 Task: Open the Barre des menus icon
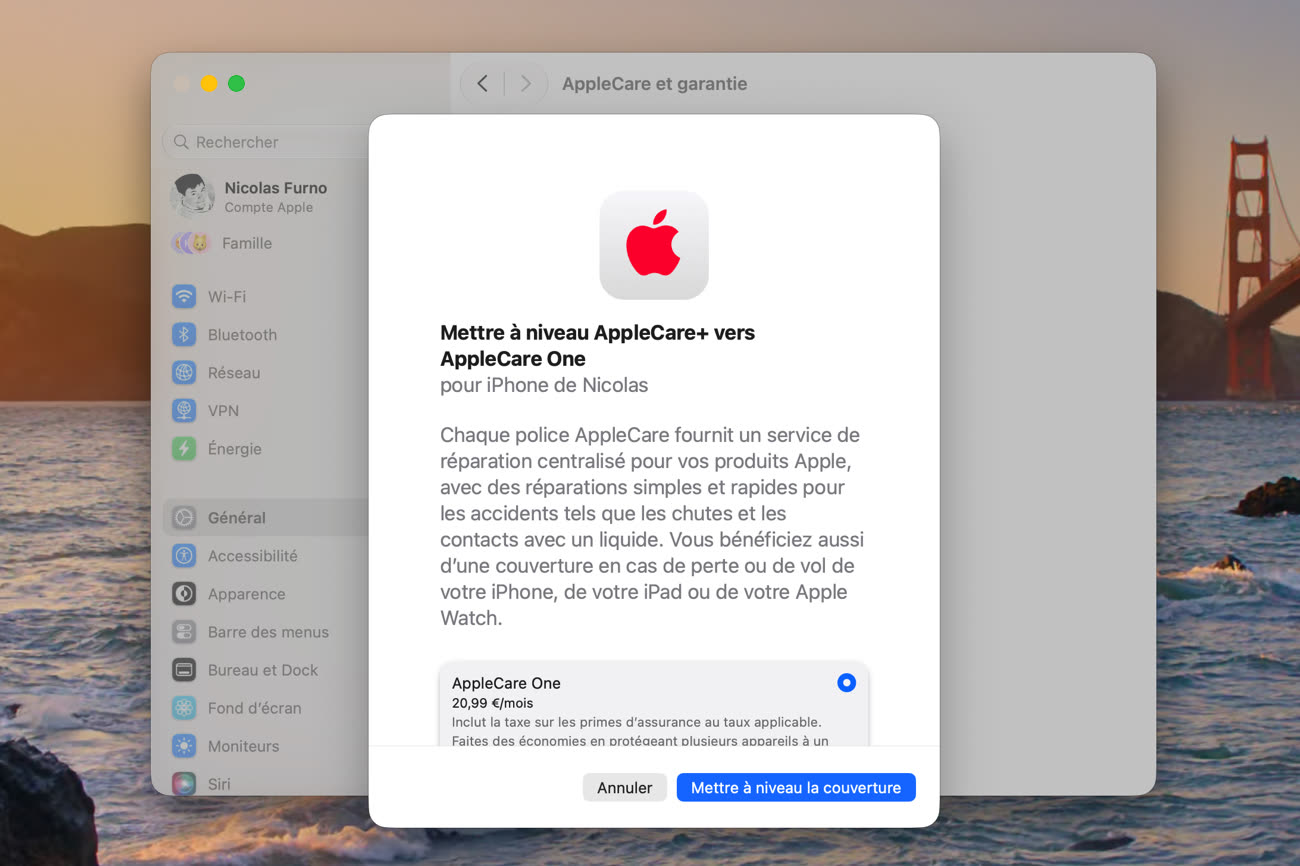click(x=184, y=632)
